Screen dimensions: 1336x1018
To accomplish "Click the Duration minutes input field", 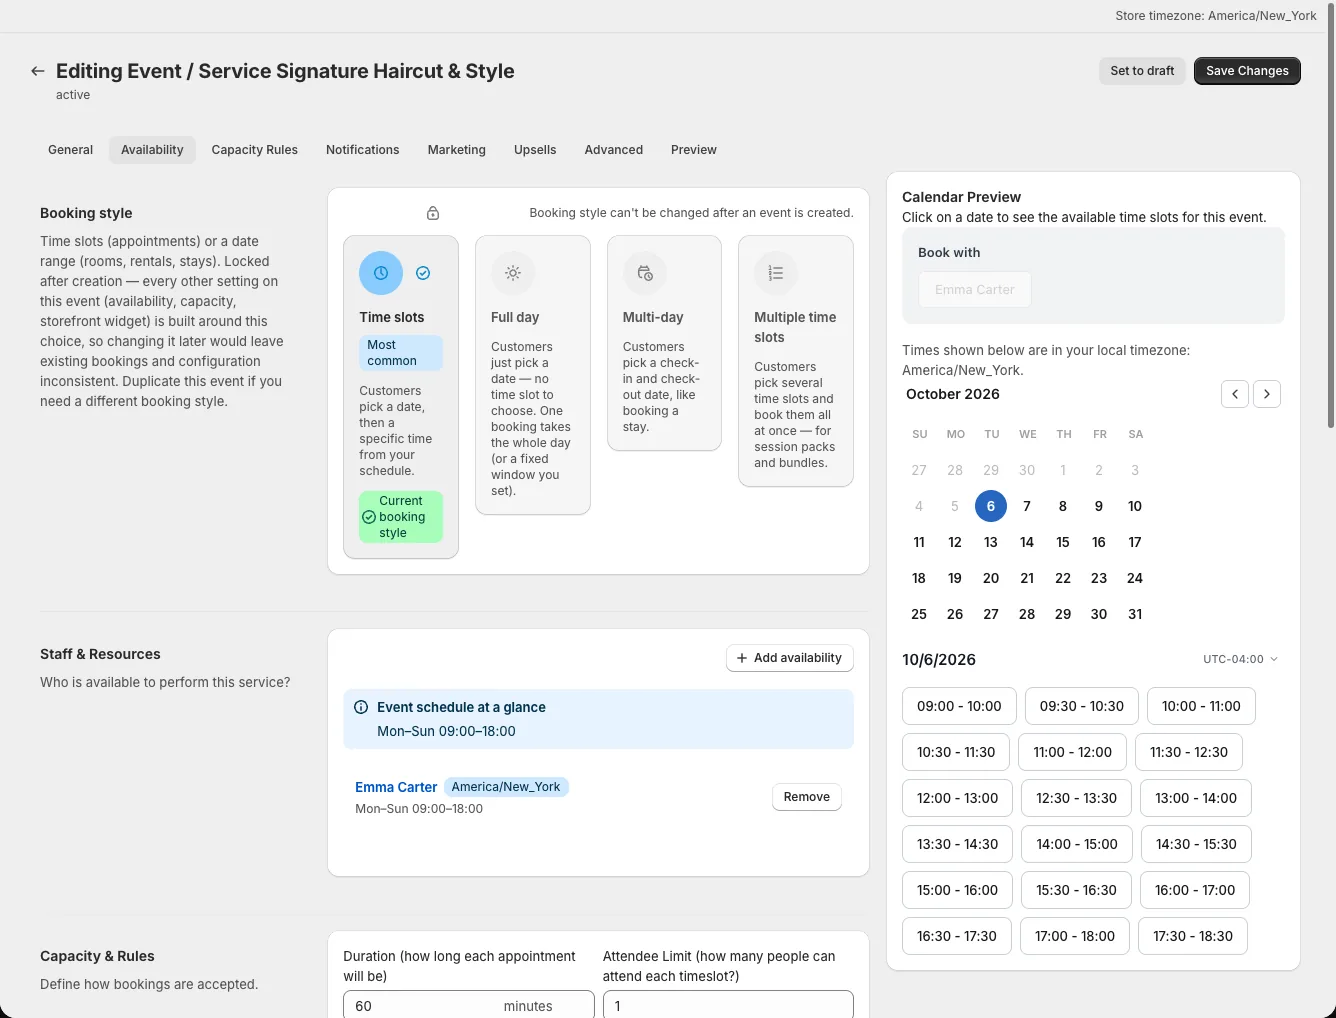I will (x=469, y=1005).
